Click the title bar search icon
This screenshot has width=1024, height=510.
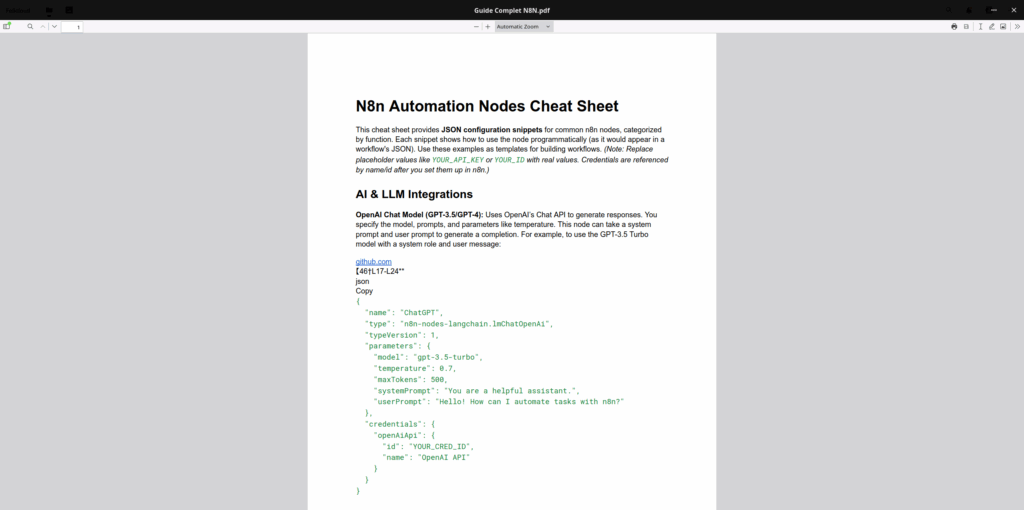click(949, 10)
